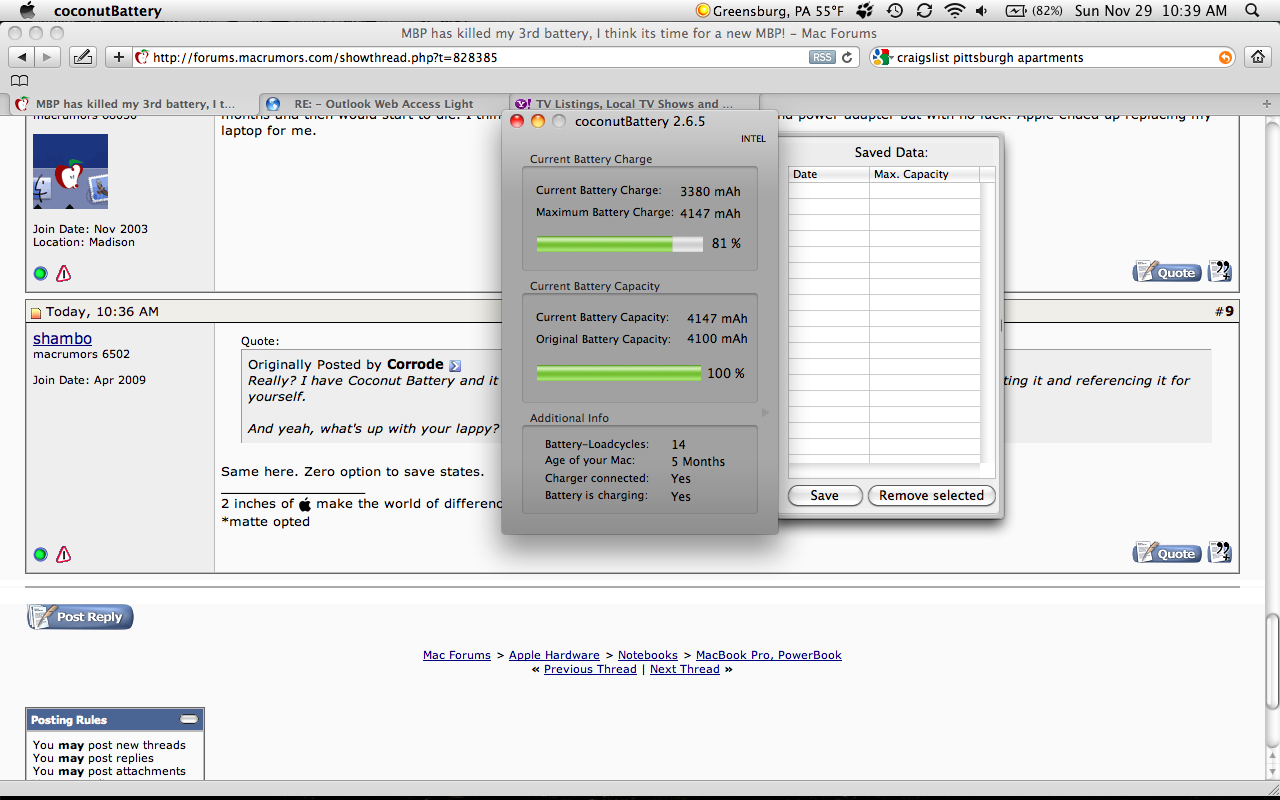
Task: Open the Wi-Fi status menu
Action: click(955, 11)
